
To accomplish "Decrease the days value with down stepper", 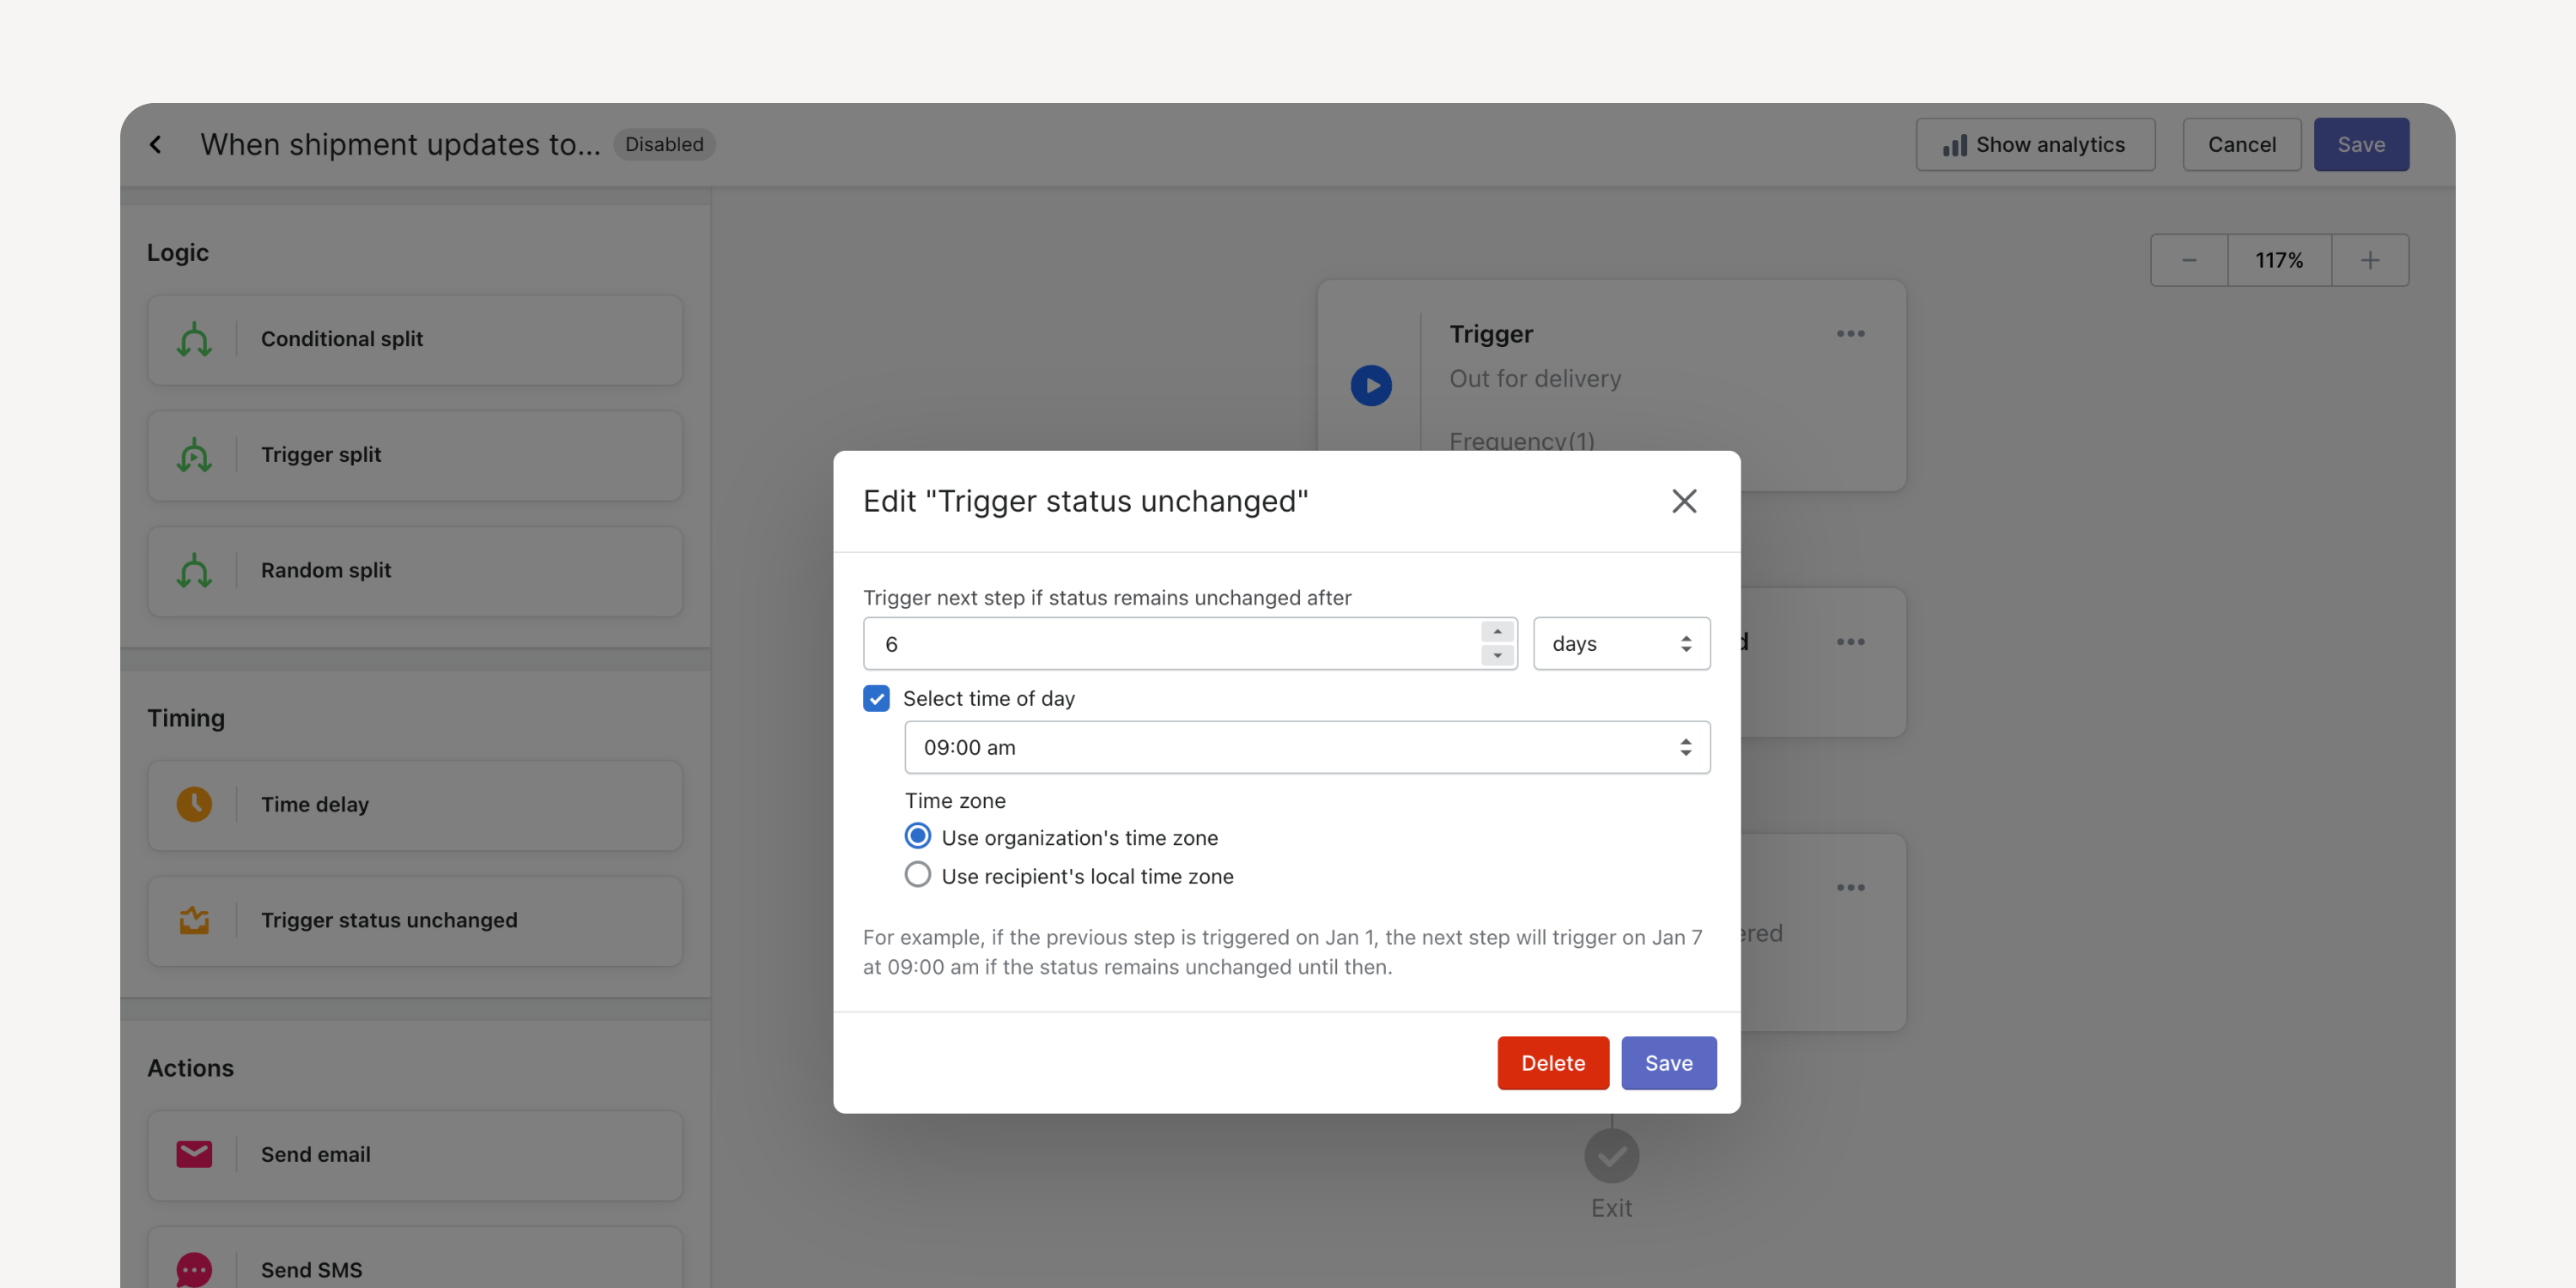I will (1497, 656).
